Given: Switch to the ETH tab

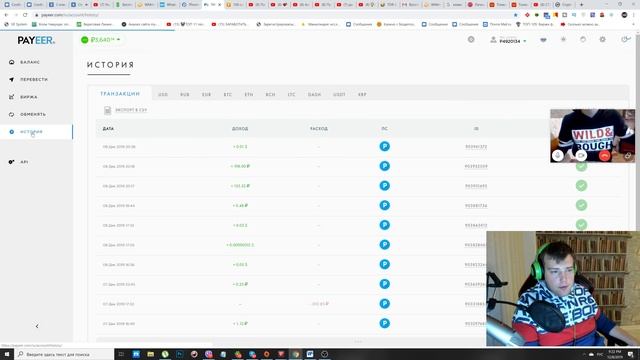Looking at the screenshot, I should pos(249,95).
